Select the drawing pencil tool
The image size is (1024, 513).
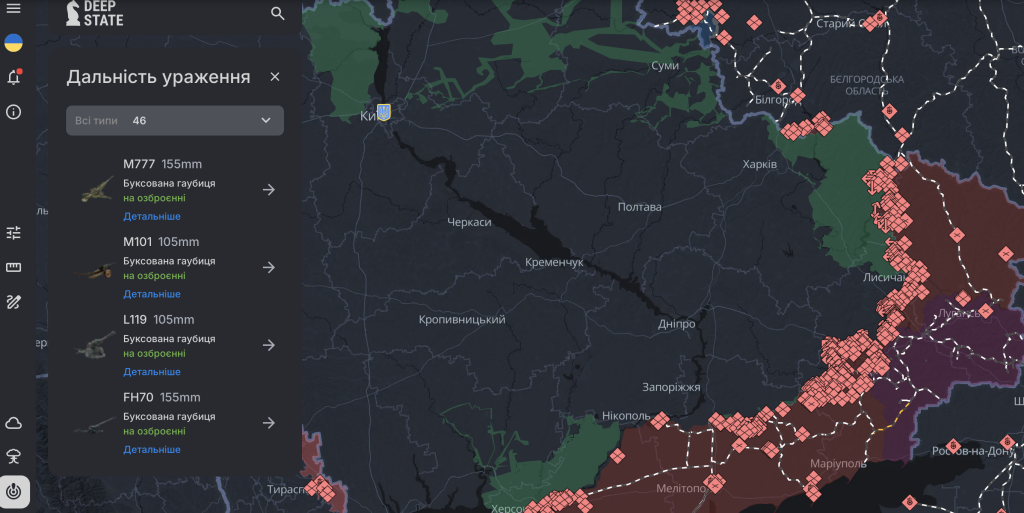coord(14,302)
